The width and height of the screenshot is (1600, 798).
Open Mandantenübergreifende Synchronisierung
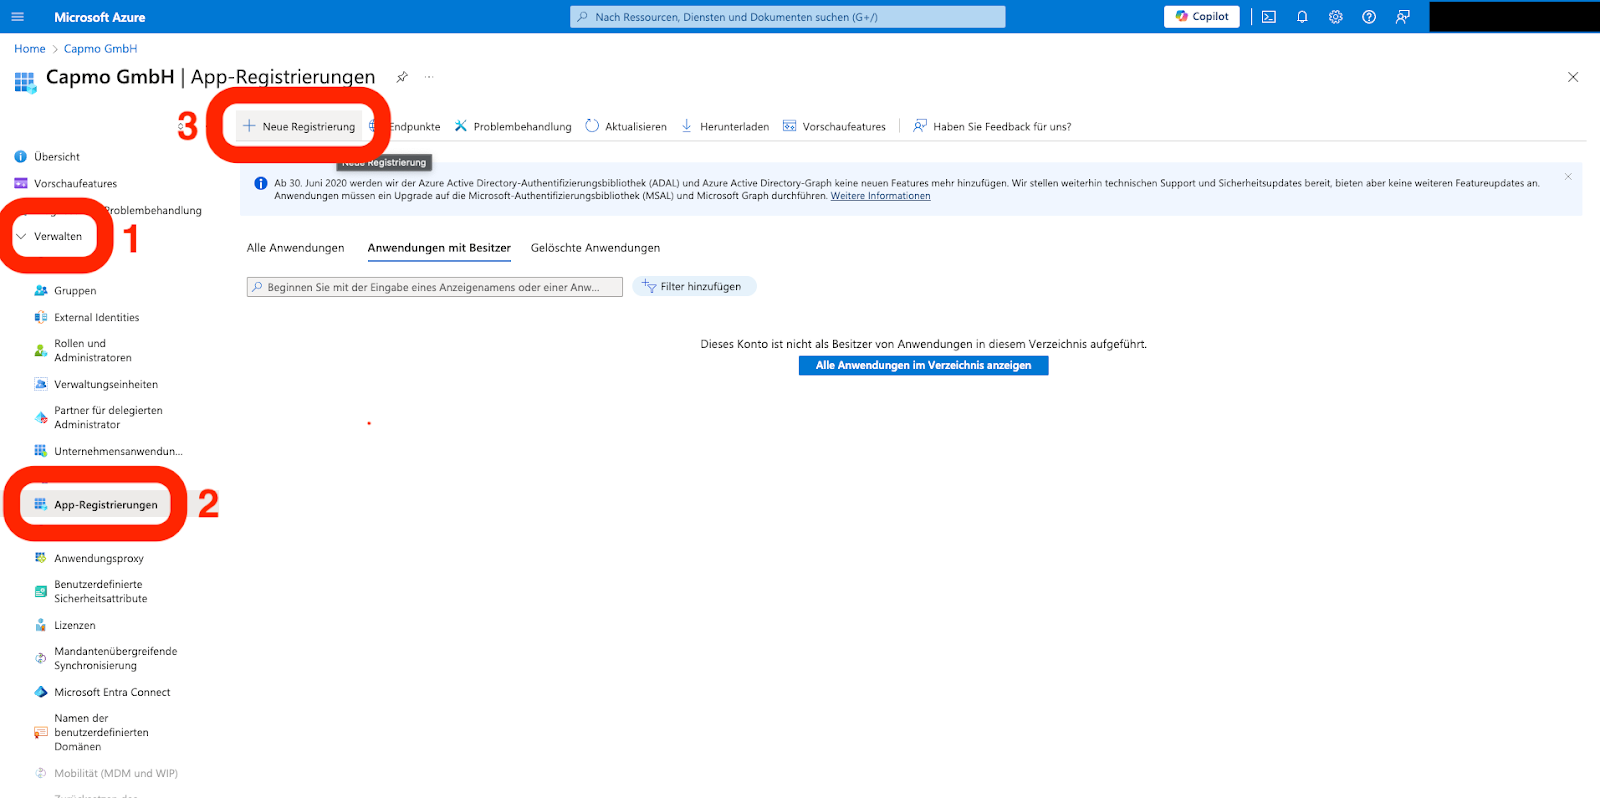pyautogui.click(x=115, y=659)
